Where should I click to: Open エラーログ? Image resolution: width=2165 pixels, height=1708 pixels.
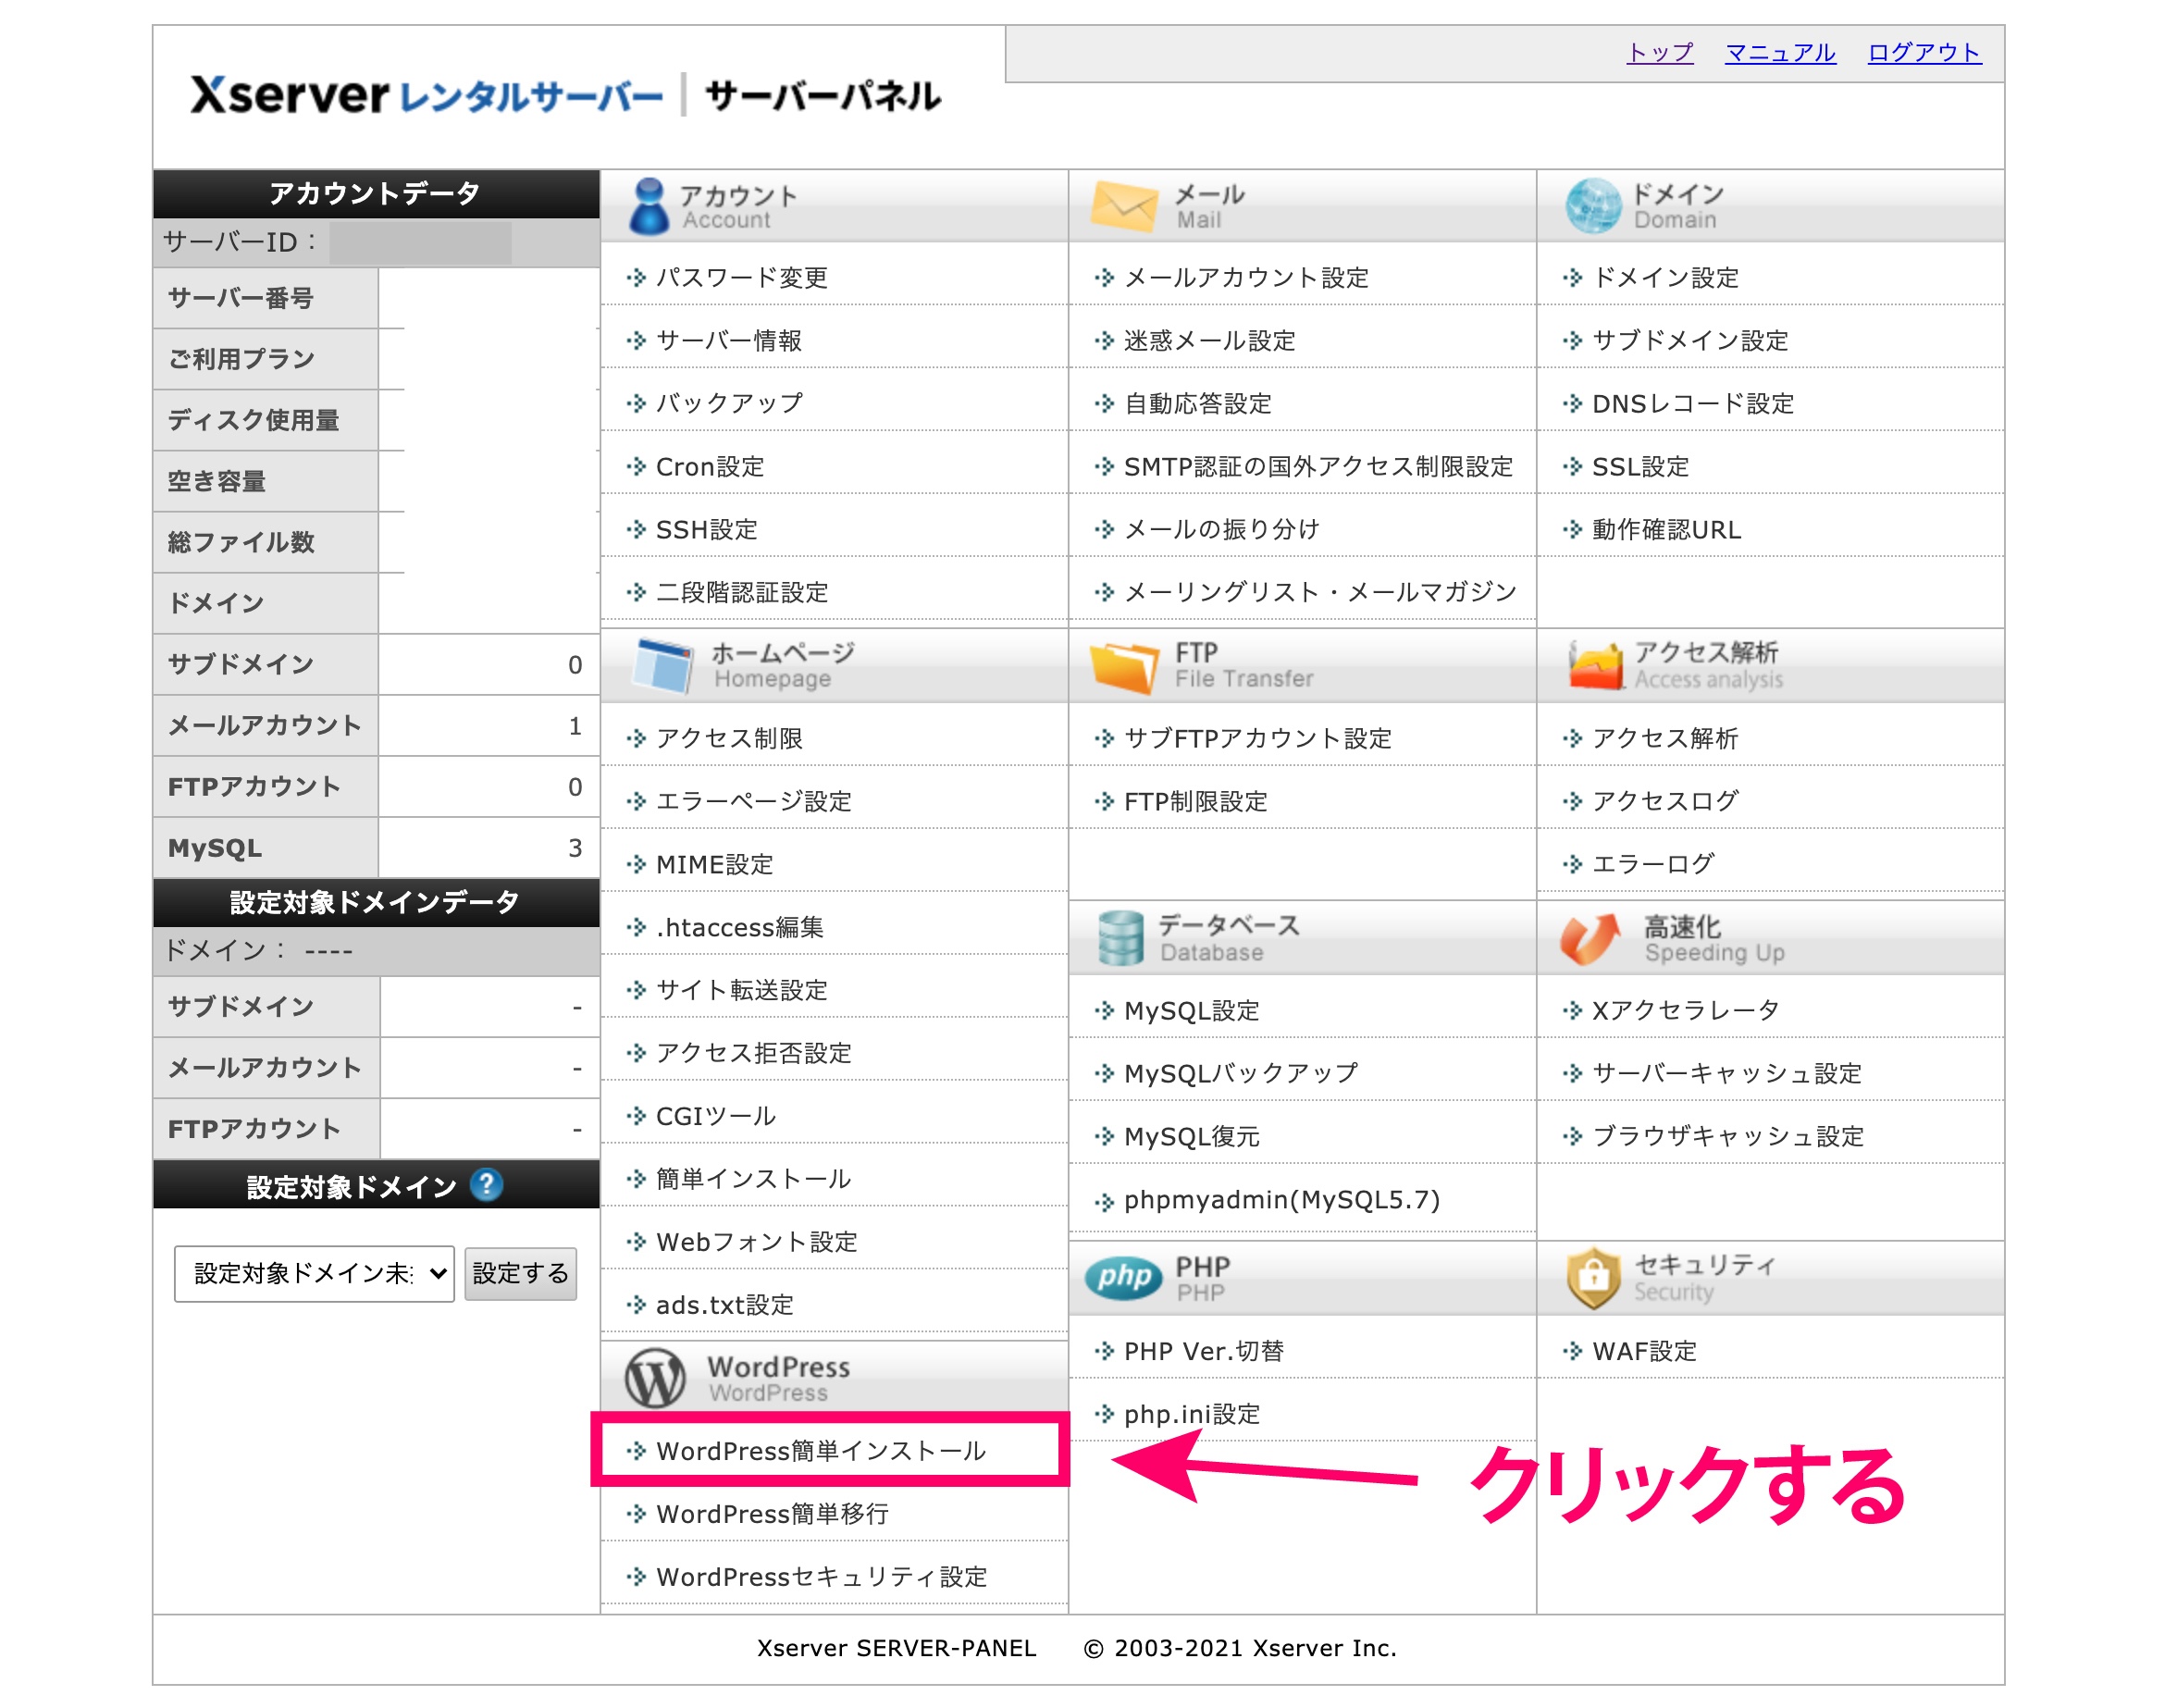1653,864
